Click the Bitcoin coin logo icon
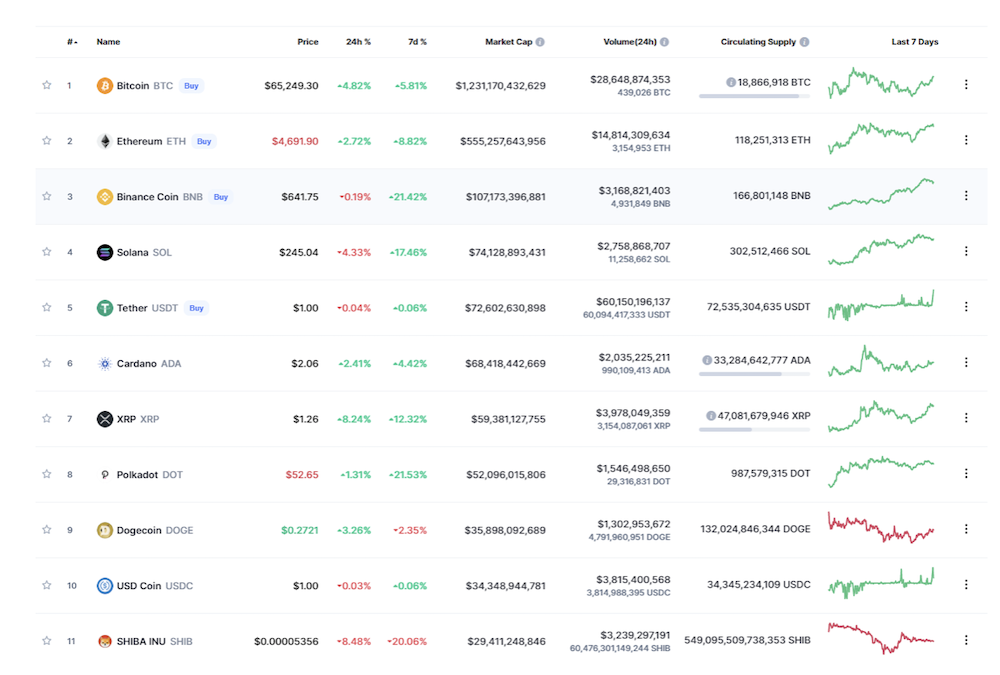1000x675 pixels. [105, 85]
